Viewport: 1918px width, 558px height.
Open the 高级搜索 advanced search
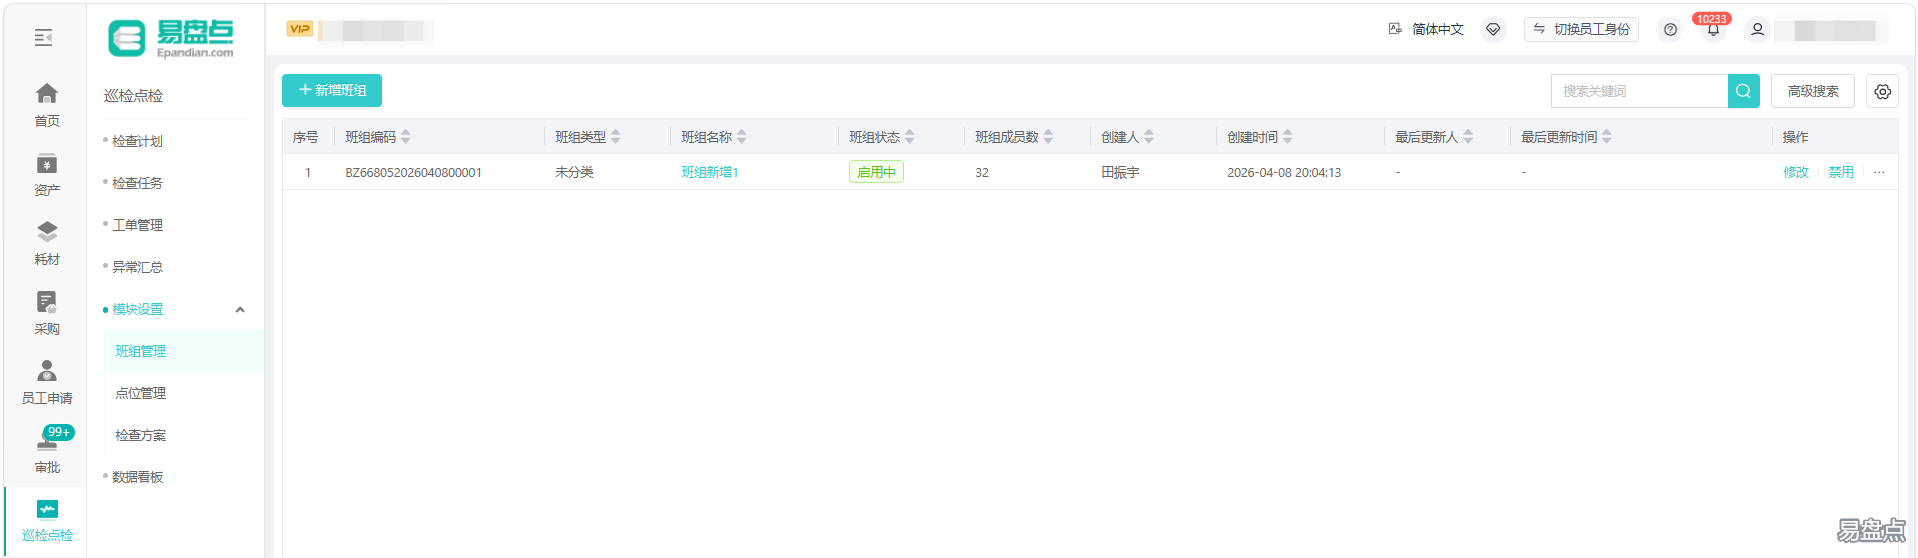click(1813, 91)
